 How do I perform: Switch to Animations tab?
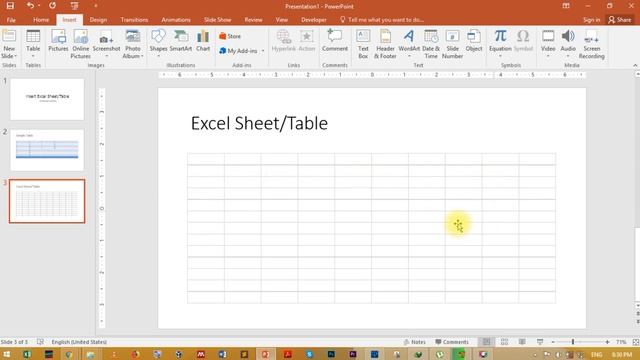(176, 20)
